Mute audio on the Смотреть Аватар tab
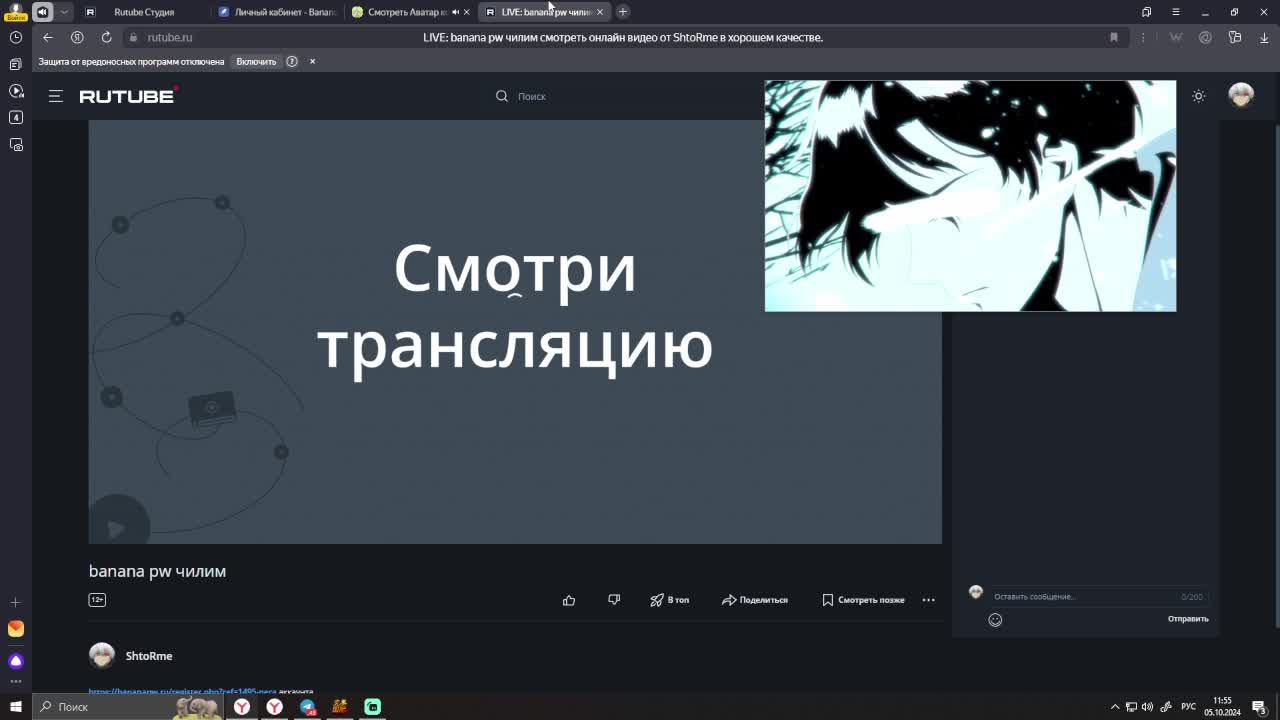This screenshot has width=1280, height=720. 455,12
